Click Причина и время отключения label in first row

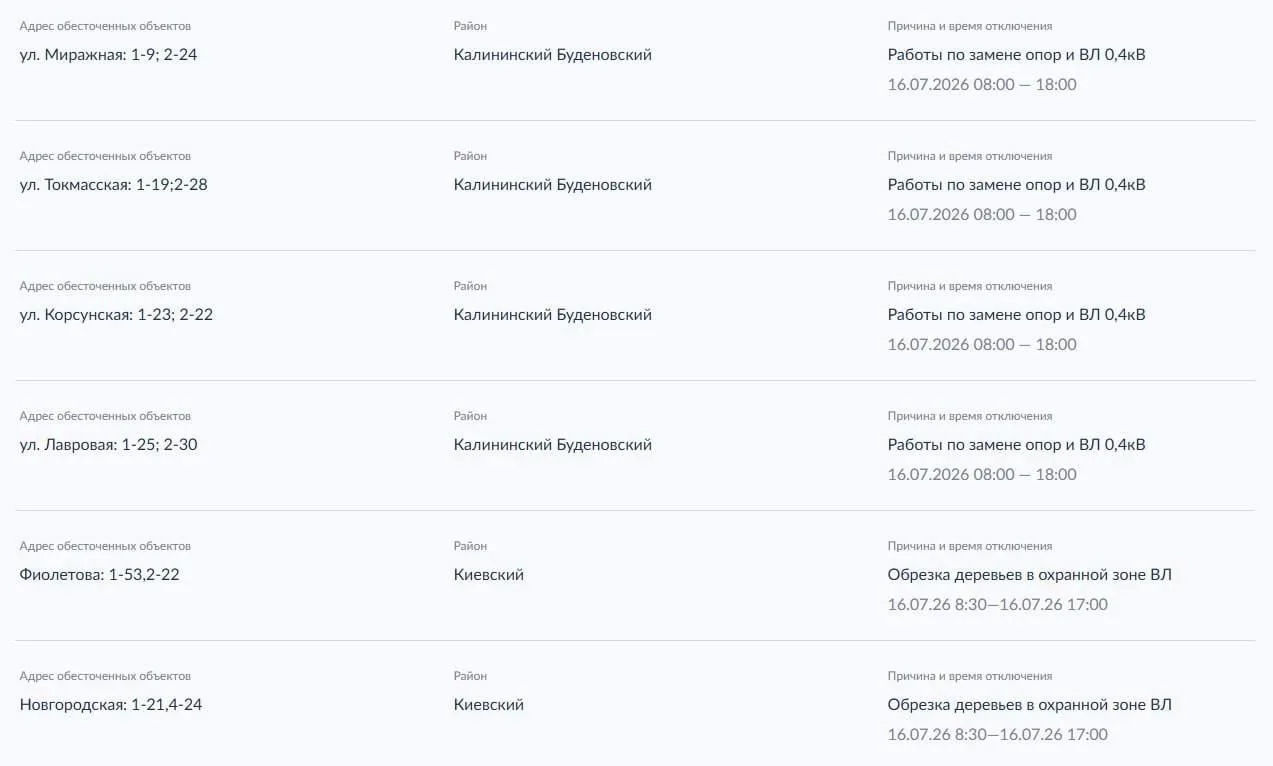point(970,26)
